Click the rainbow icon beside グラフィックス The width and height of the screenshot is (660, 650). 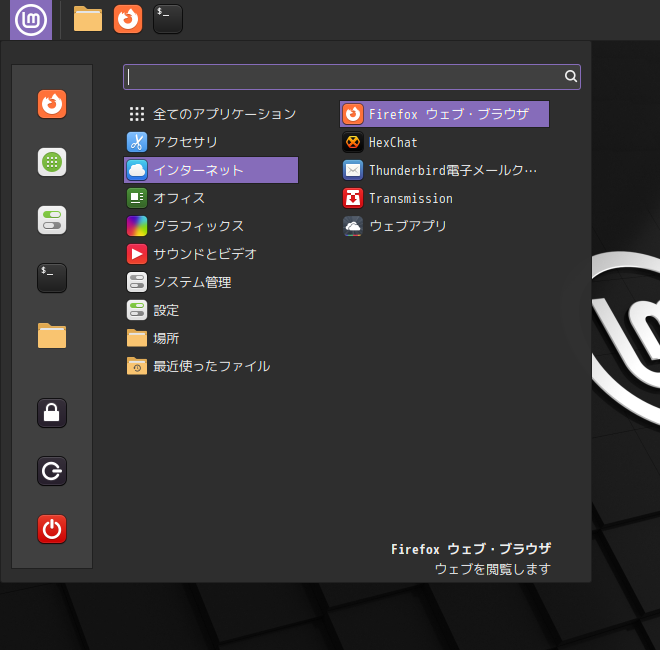click(137, 226)
